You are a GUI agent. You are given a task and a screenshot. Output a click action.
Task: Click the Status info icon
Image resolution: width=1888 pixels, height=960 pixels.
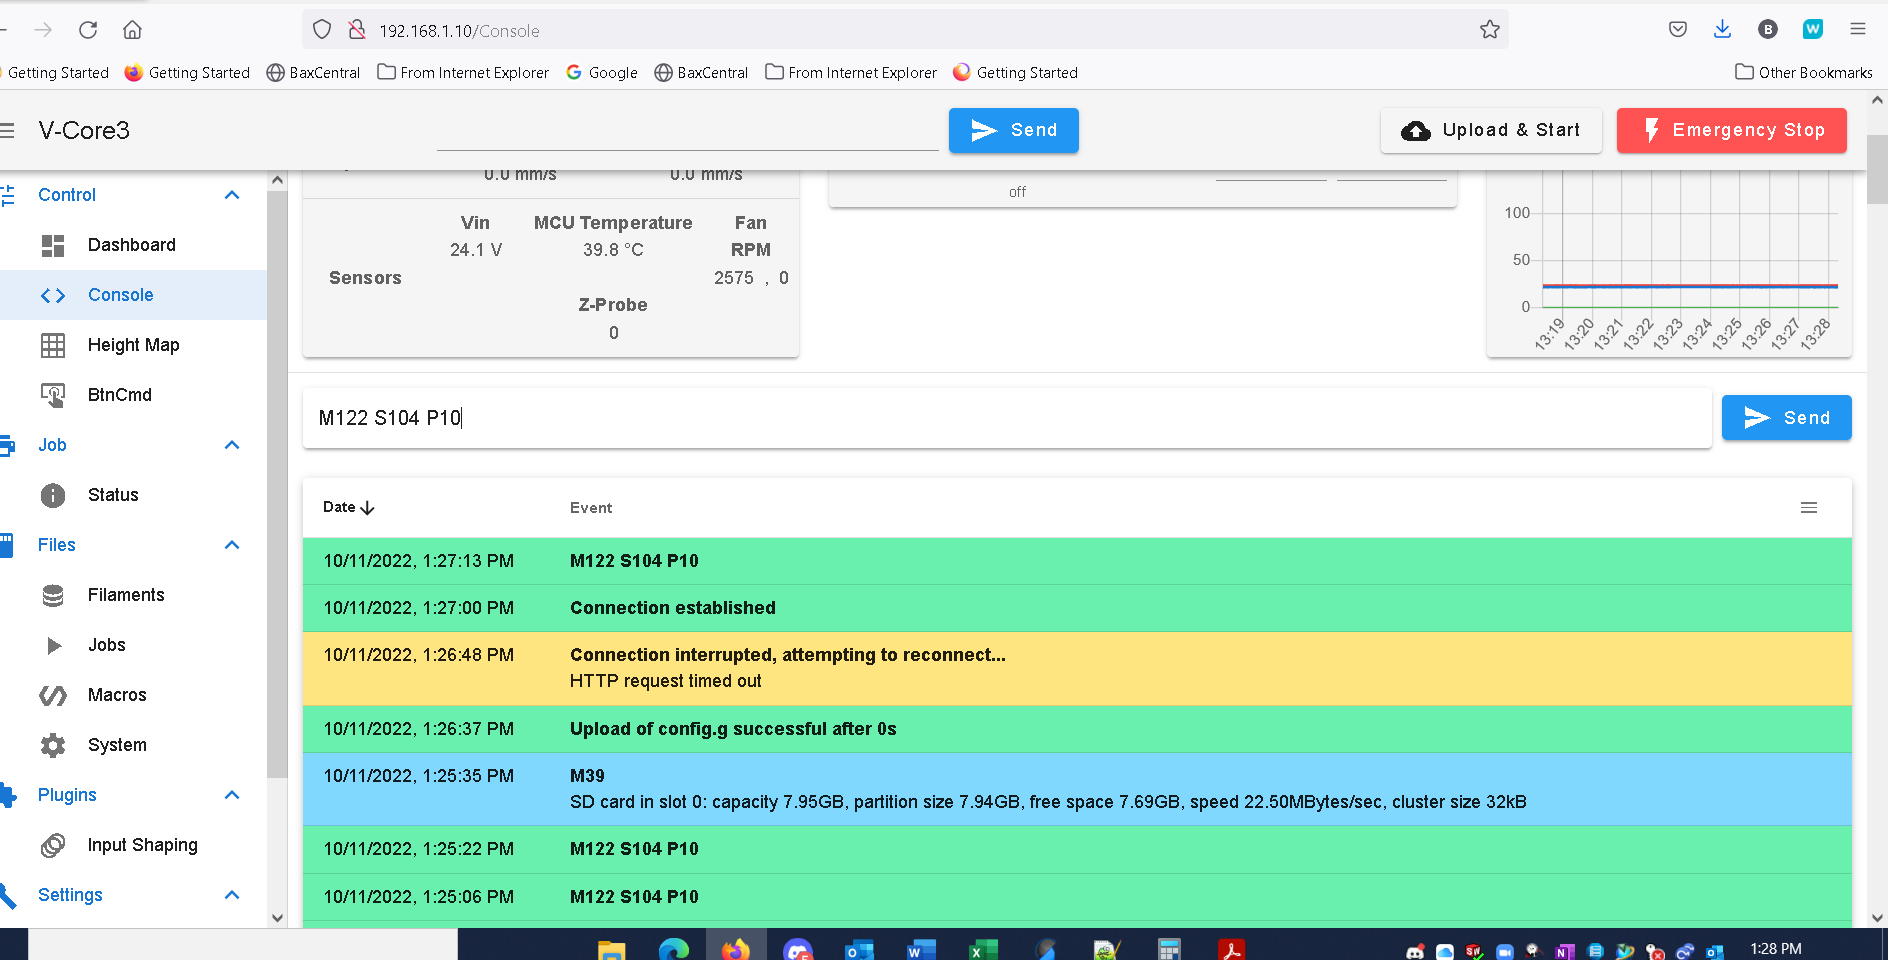[53, 495]
